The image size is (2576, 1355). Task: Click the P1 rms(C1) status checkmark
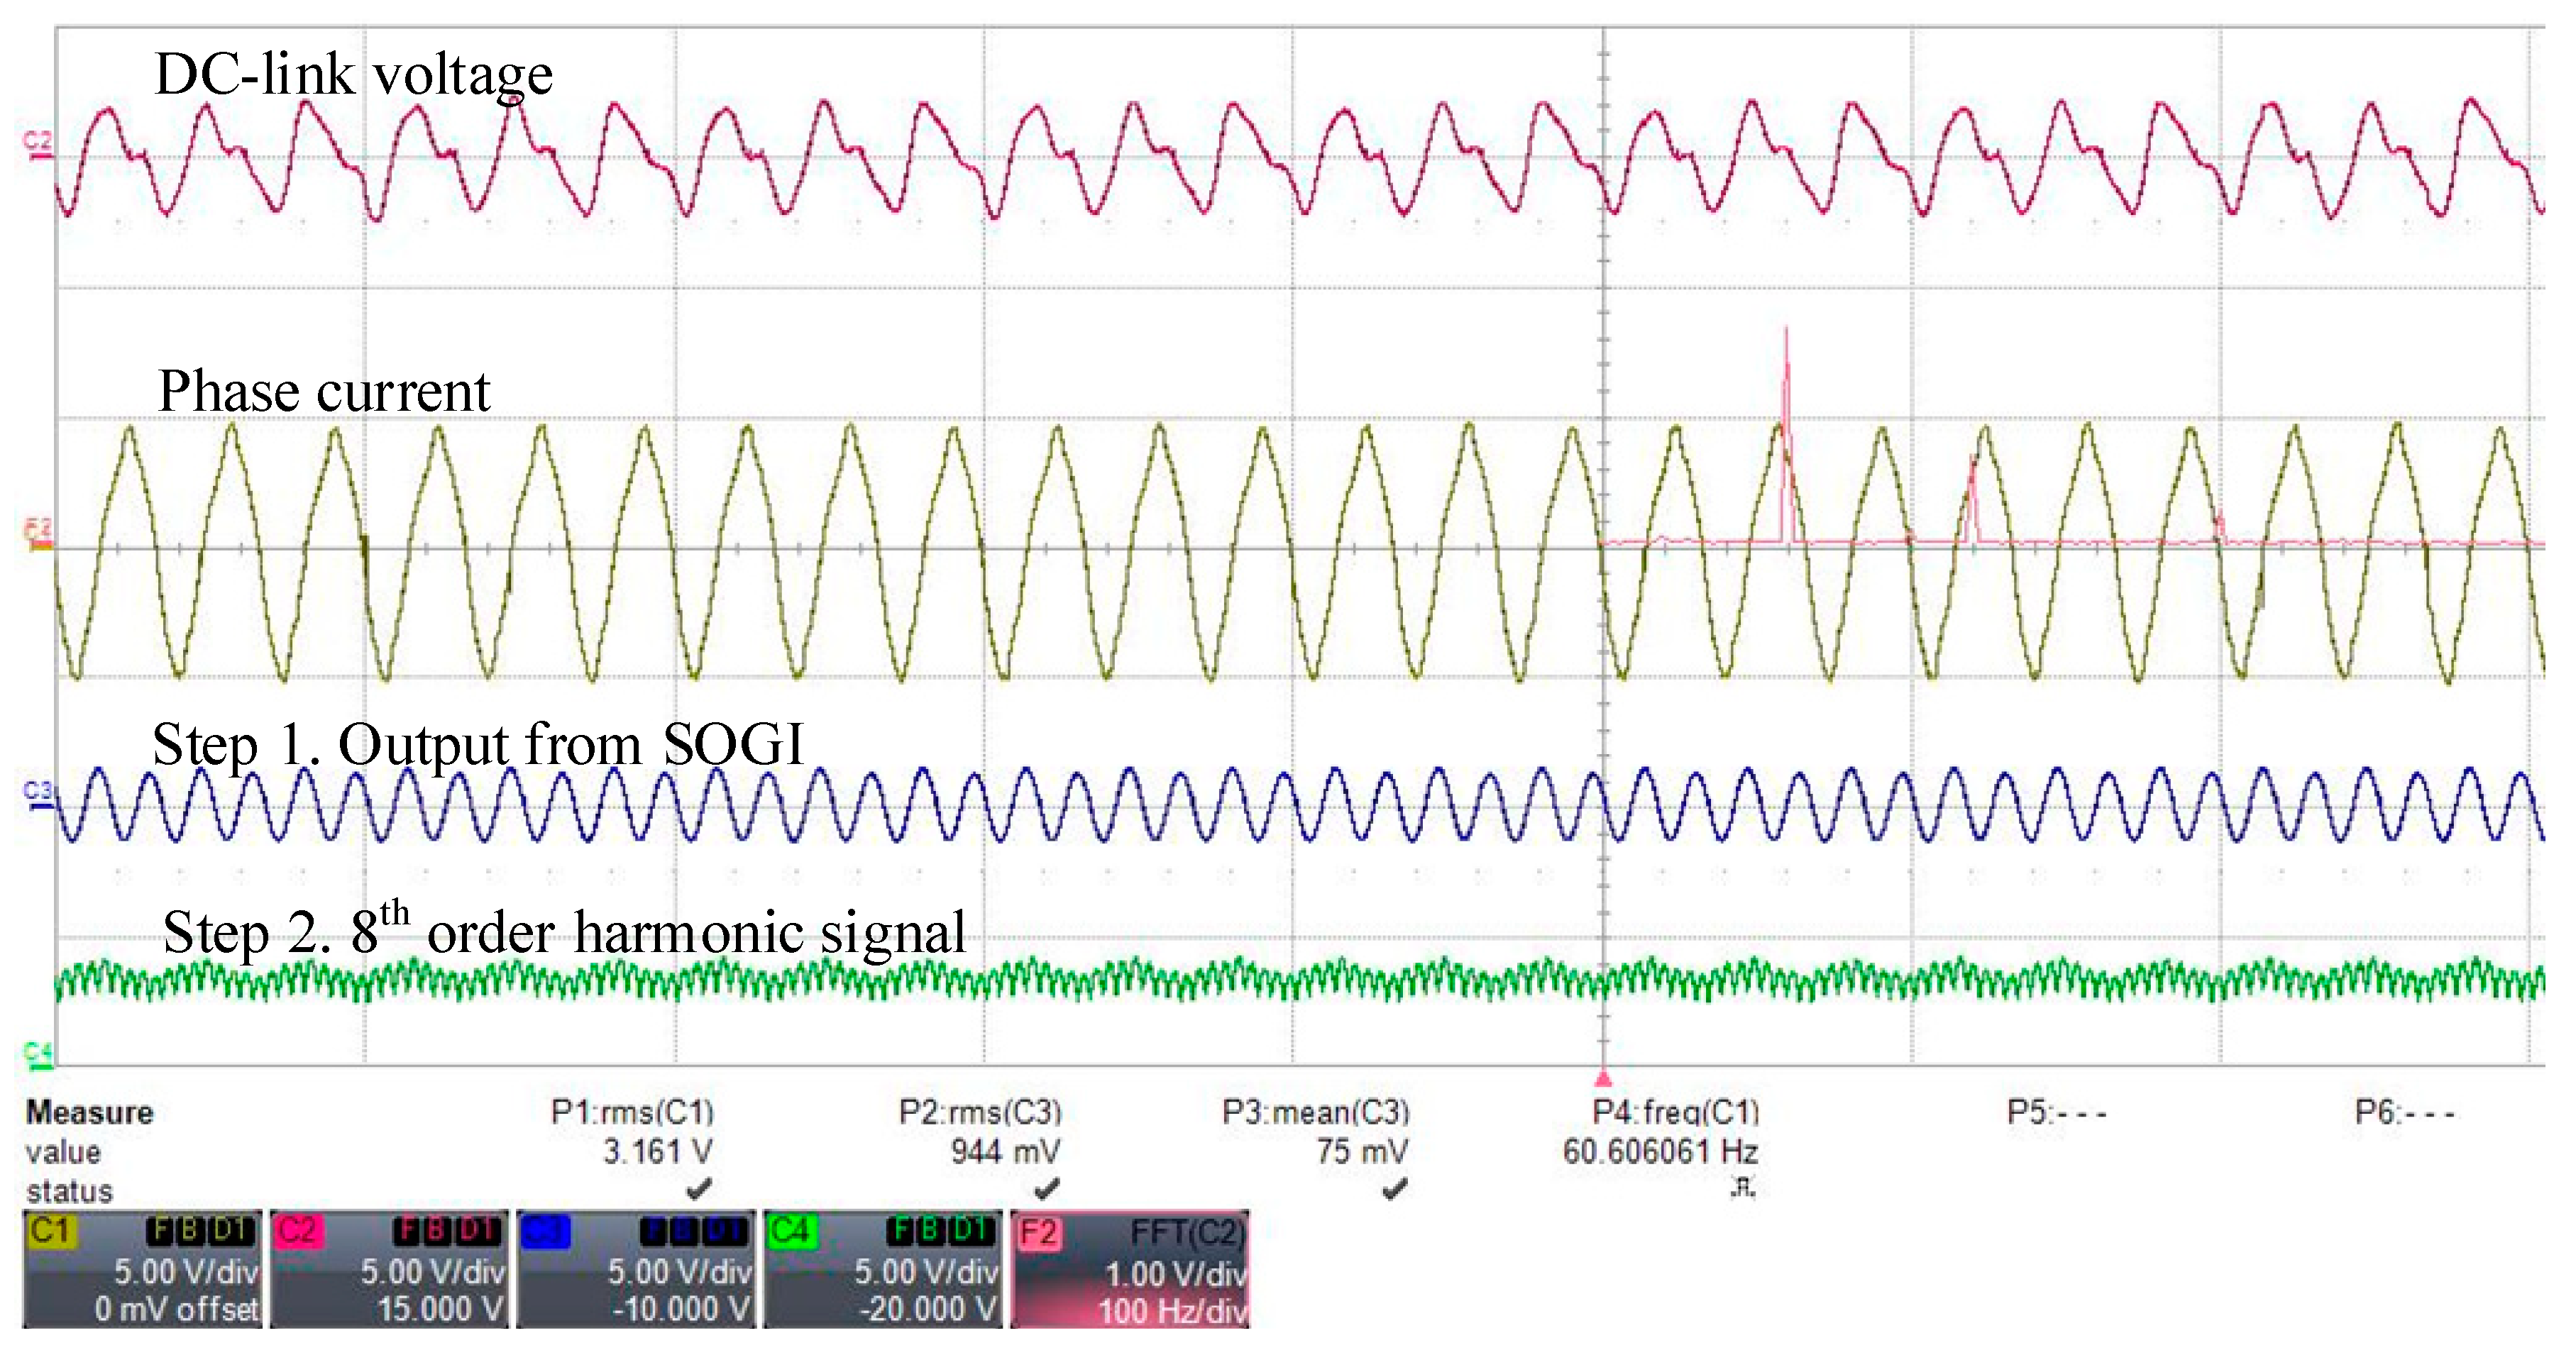coord(699,1189)
